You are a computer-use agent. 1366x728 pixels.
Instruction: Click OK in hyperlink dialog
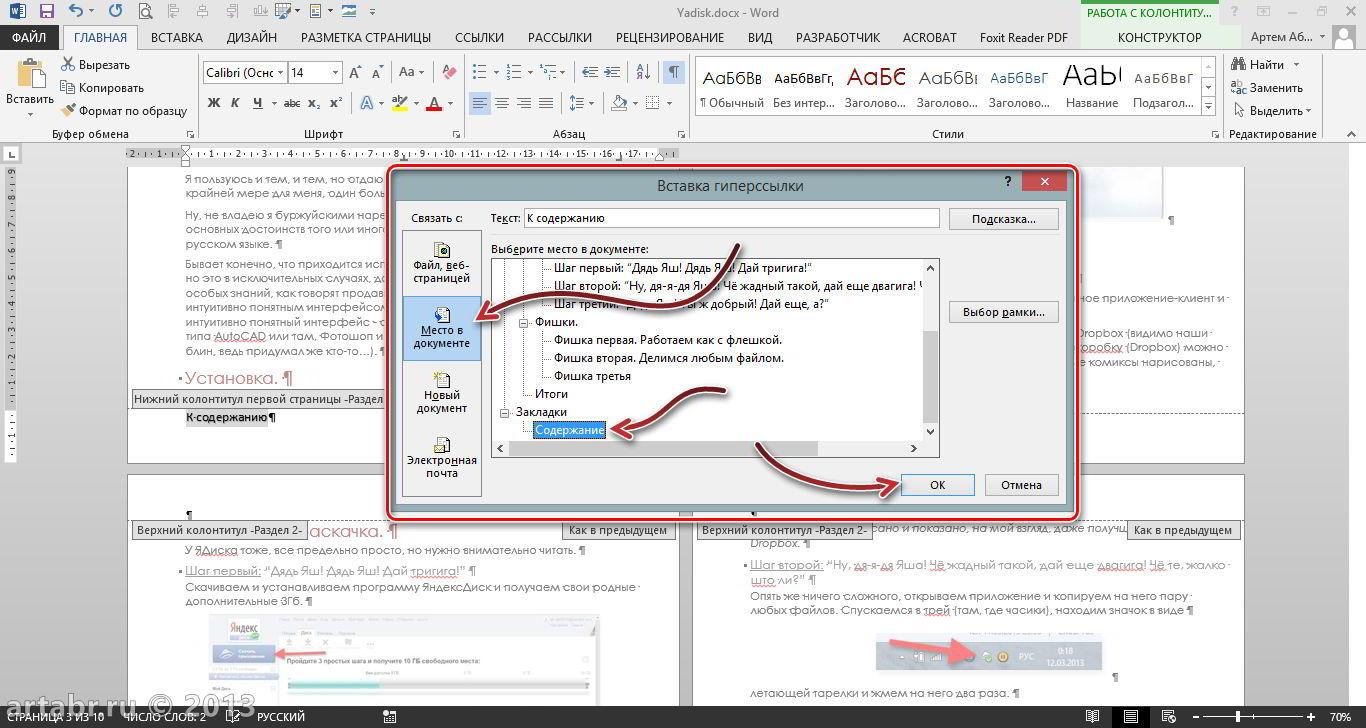(x=937, y=485)
